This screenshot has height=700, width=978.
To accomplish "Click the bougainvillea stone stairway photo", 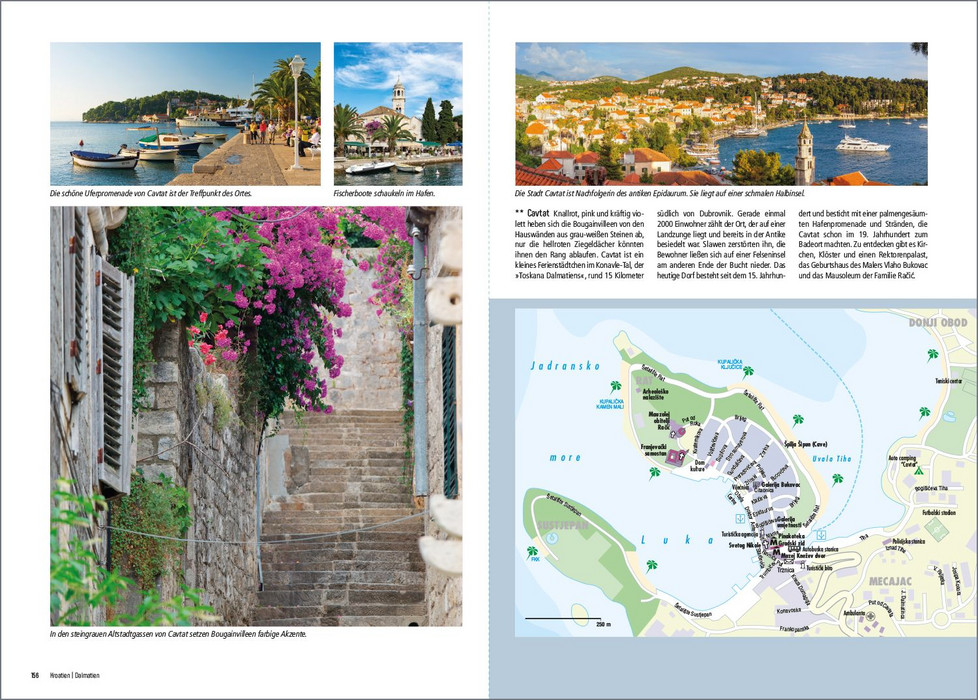I will [x=256, y=416].
